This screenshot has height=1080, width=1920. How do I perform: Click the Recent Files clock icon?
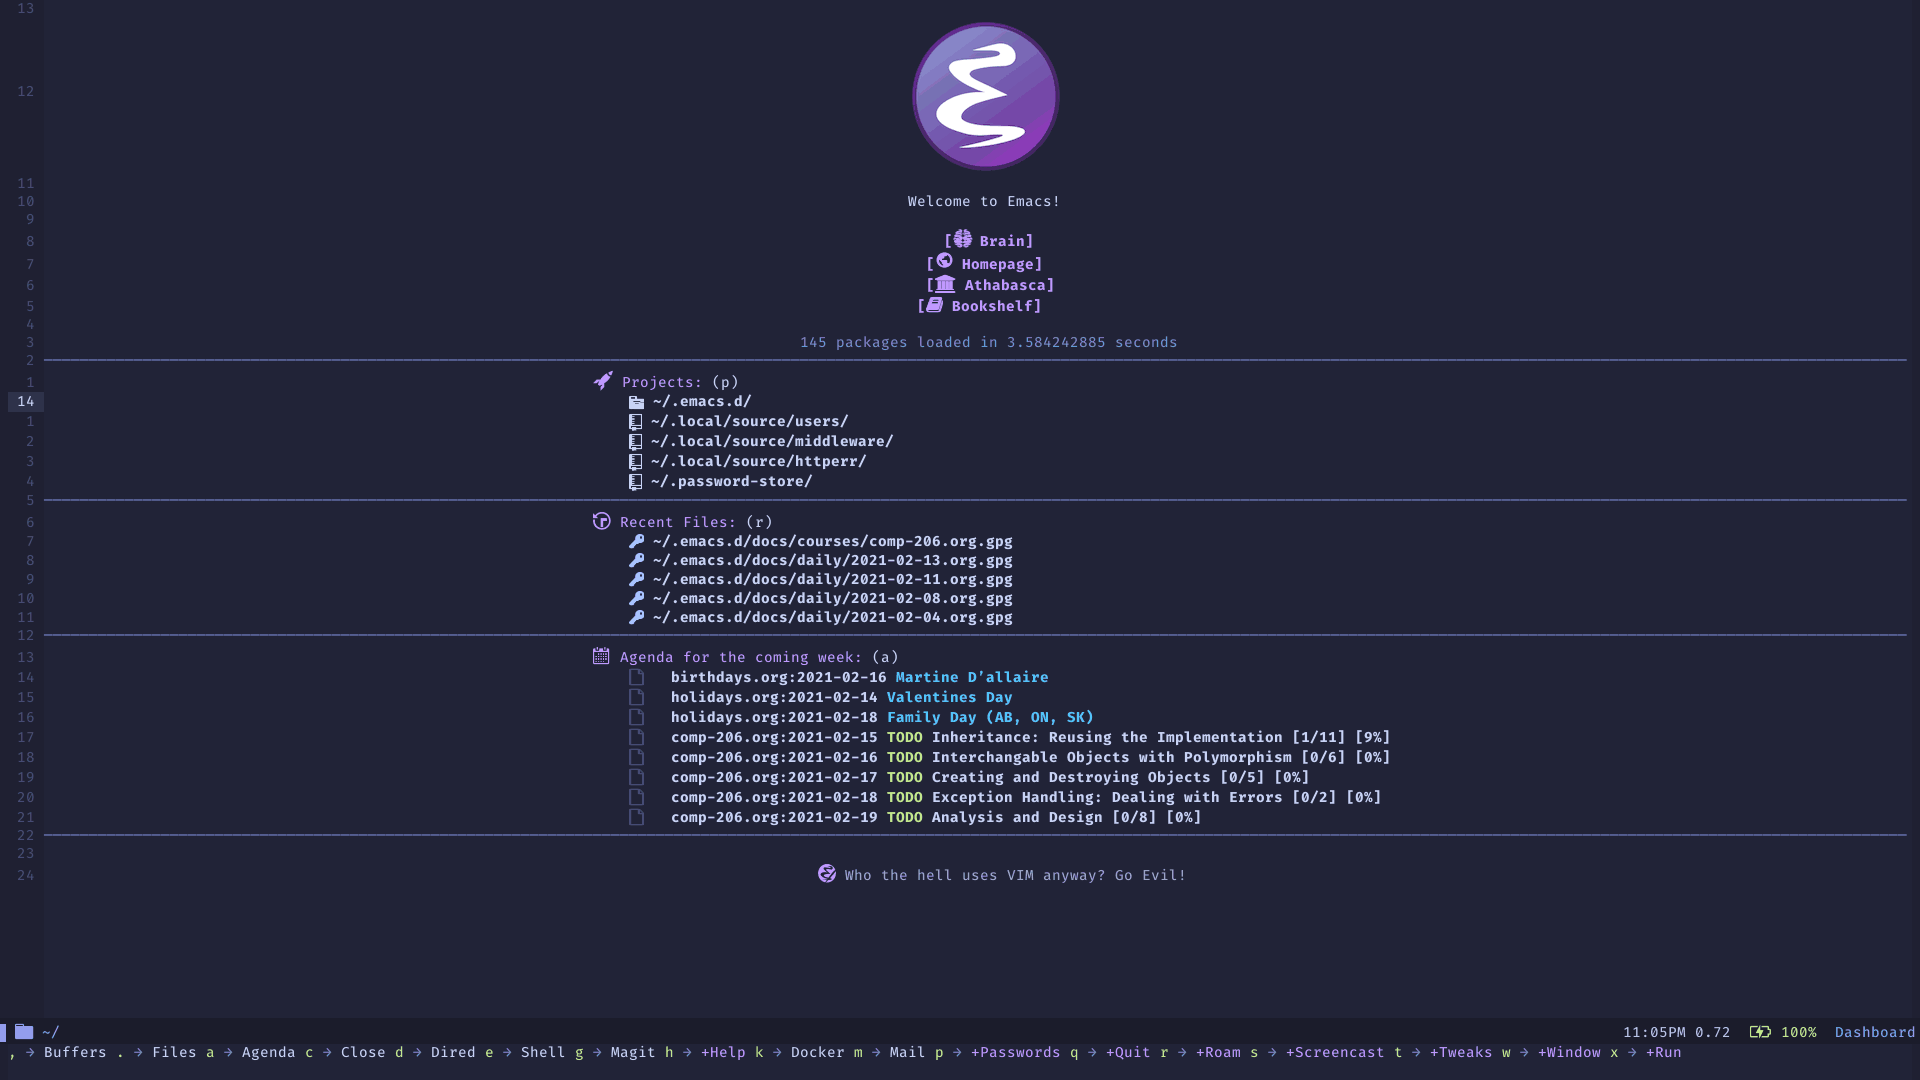[601, 520]
